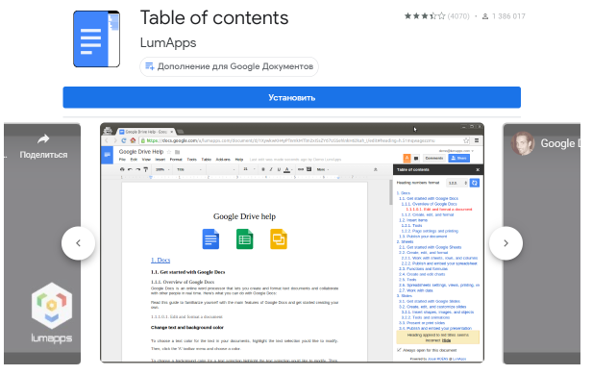Click the blue Установить install button
The image size is (592, 375).
tap(291, 97)
